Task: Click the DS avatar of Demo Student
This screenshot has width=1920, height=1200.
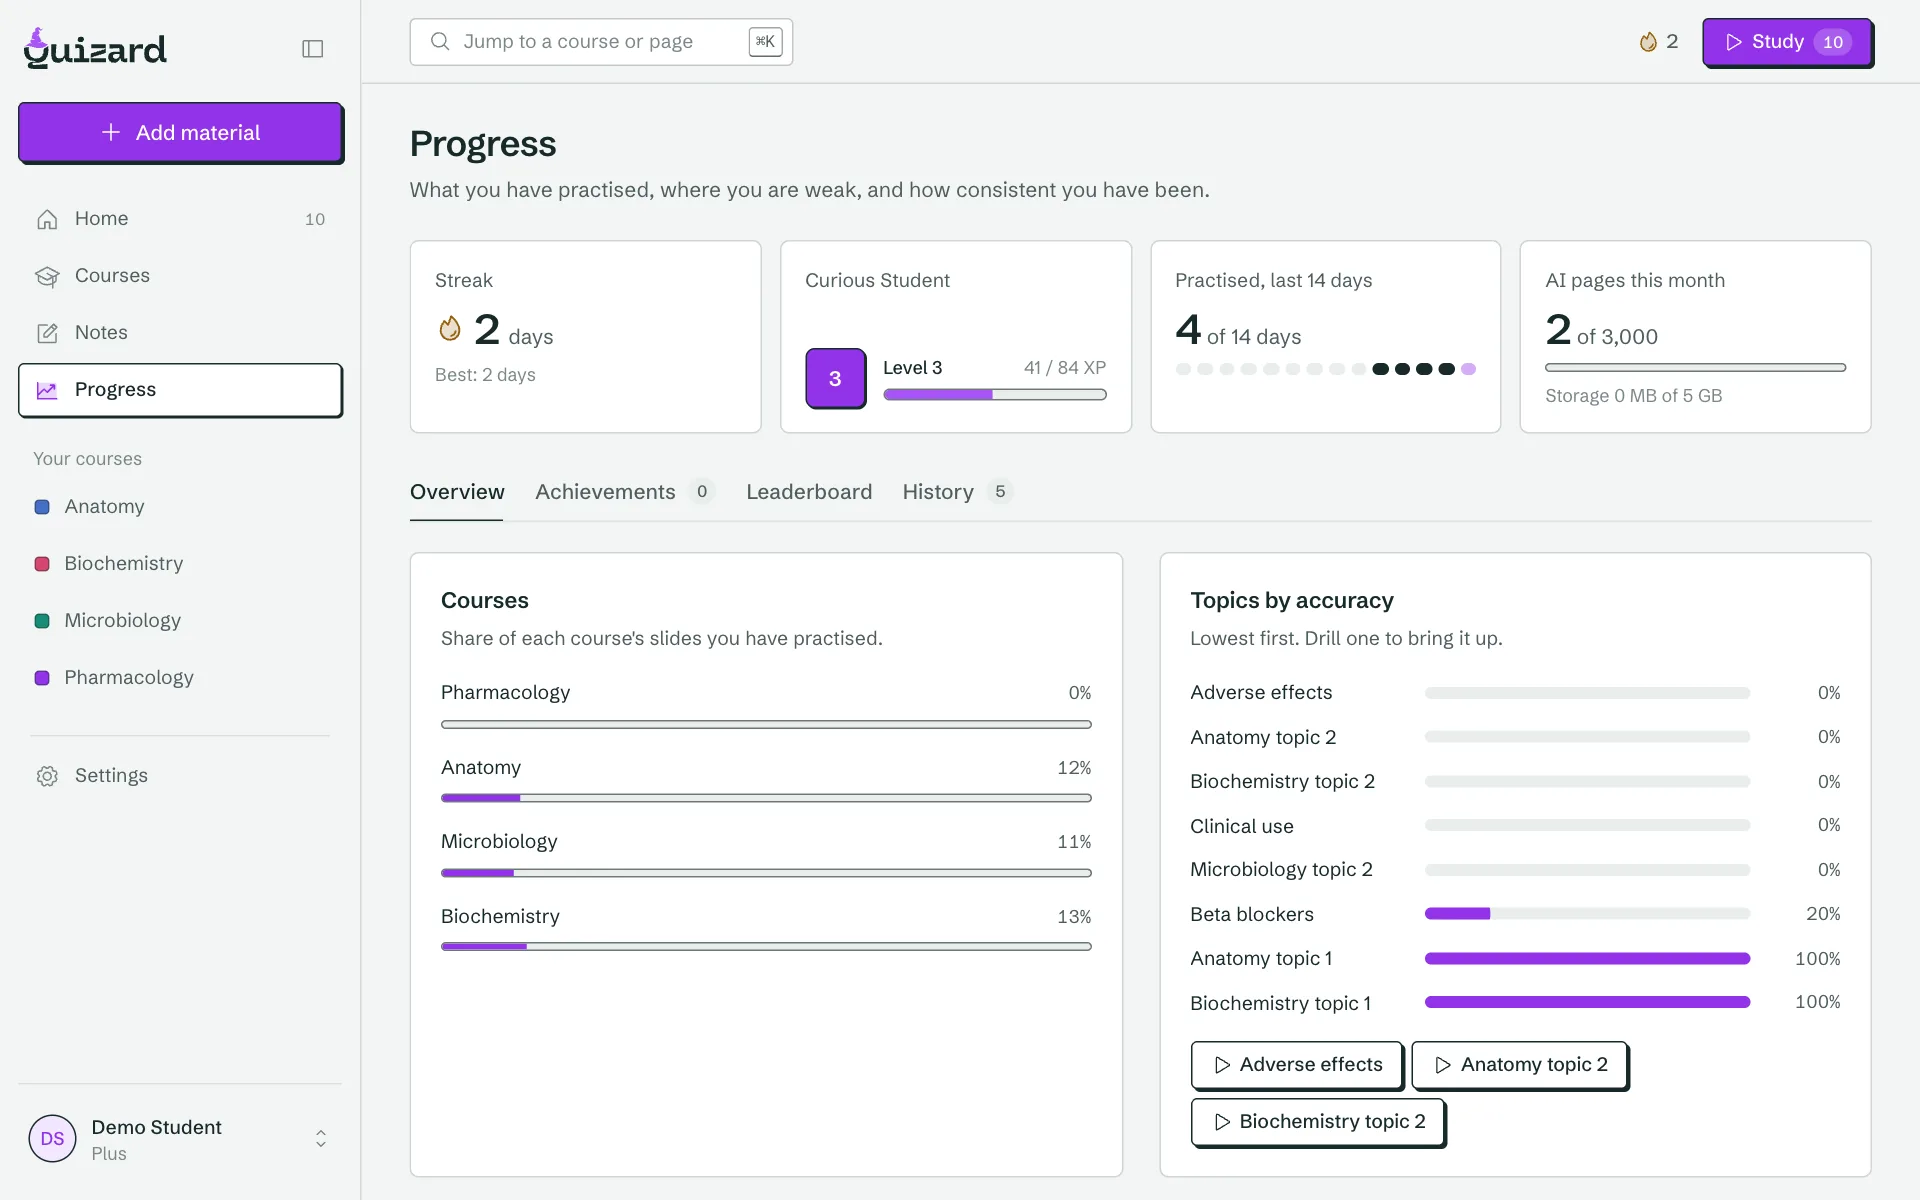Action: click(x=53, y=1139)
